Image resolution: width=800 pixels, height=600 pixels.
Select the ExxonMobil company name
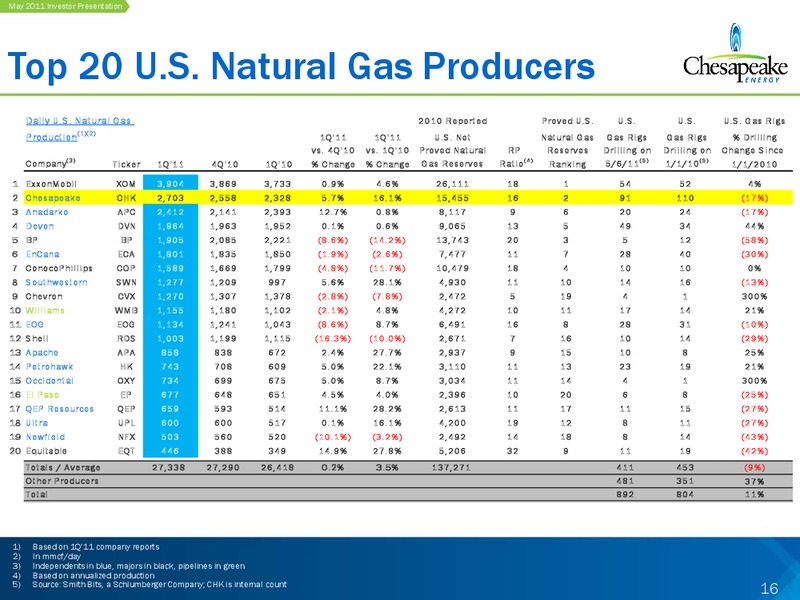click(51, 184)
